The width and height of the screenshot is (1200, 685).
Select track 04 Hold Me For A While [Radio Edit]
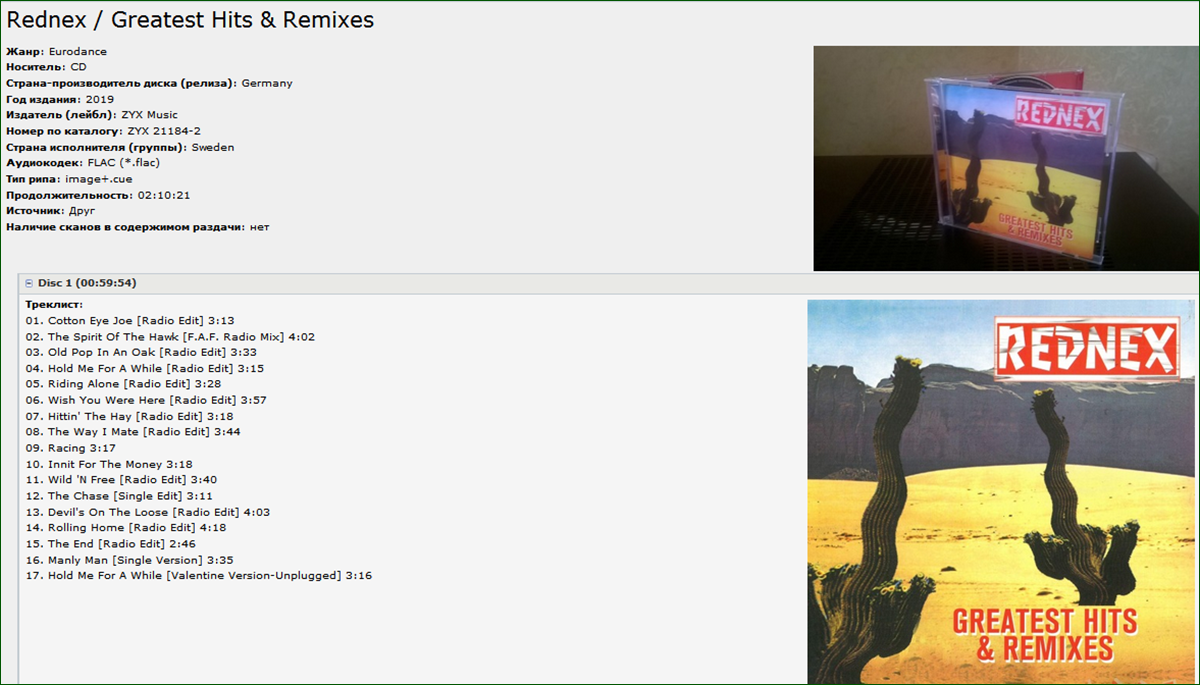tap(145, 369)
